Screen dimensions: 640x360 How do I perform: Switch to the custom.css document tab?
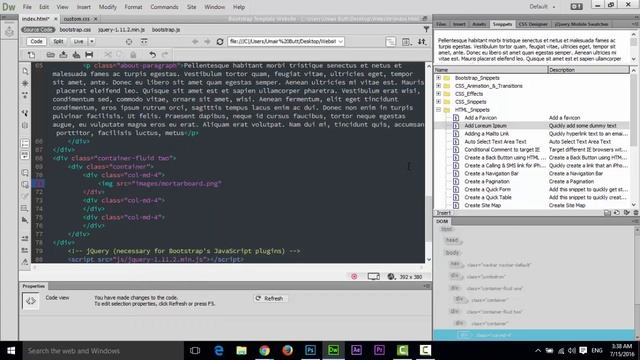[x=76, y=19]
